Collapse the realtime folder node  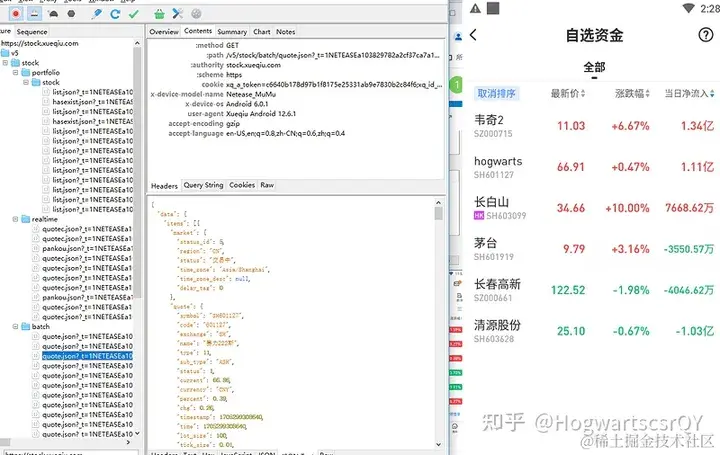tap(15, 219)
